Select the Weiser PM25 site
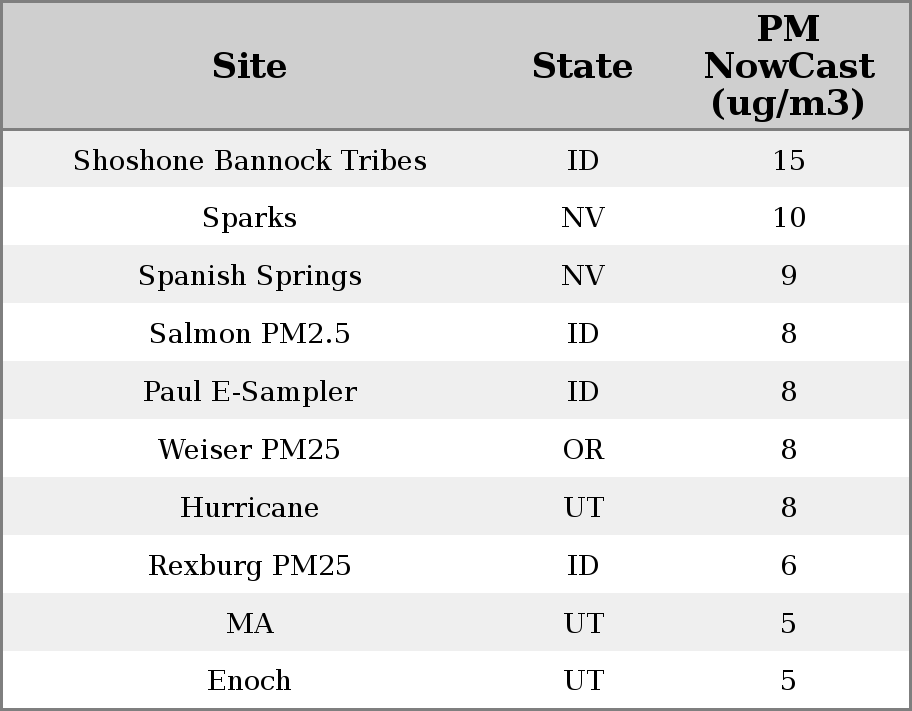This screenshot has height=711, width=912. 249,450
